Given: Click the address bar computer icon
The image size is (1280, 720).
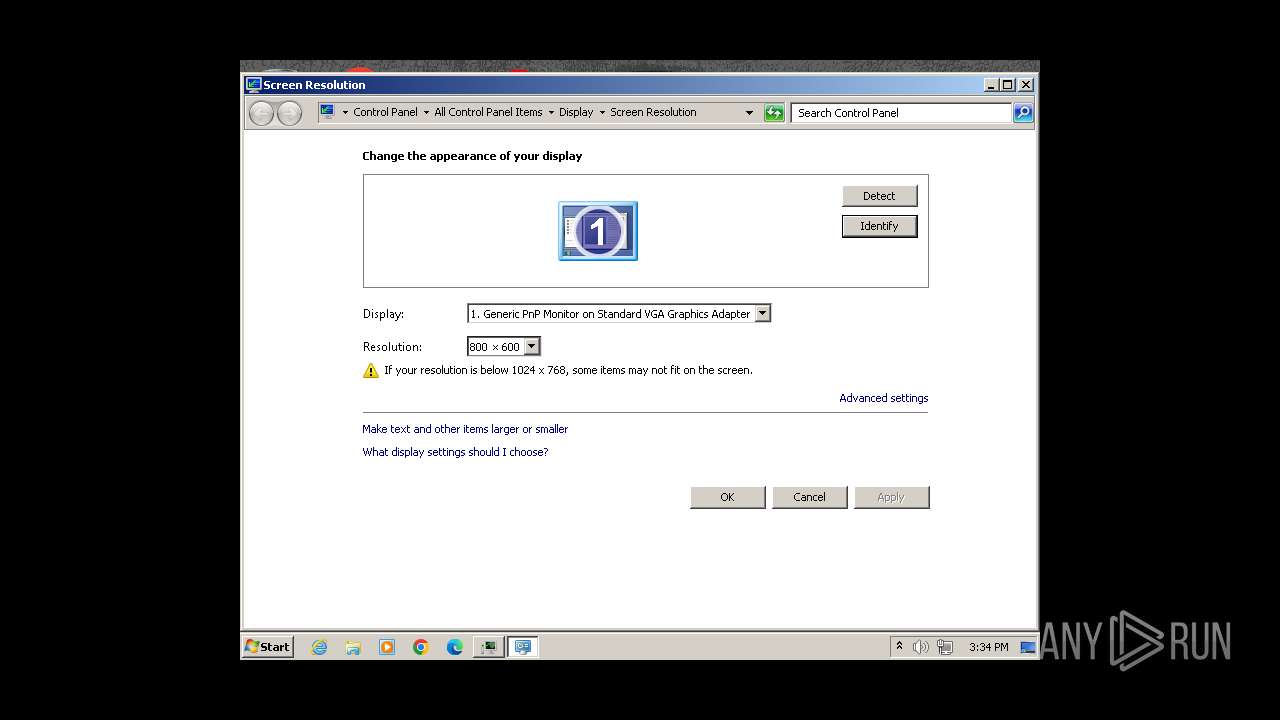Looking at the screenshot, I should [x=327, y=112].
